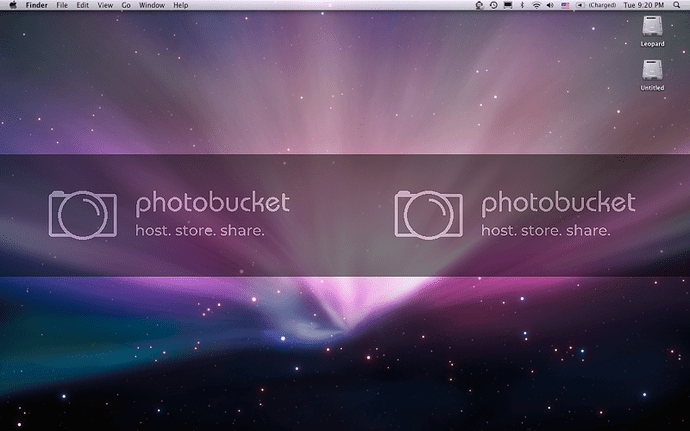
Task: Click the clock showing Tue 9:20 PM
Action: coord(643,5)
